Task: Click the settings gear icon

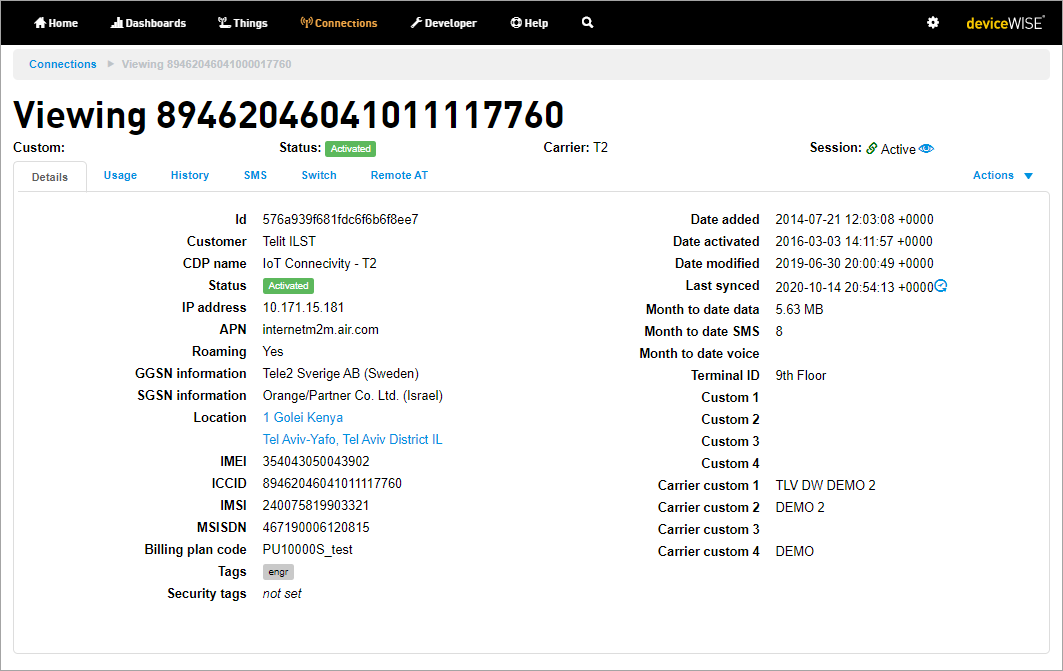Action: click(x=933, y=22)
